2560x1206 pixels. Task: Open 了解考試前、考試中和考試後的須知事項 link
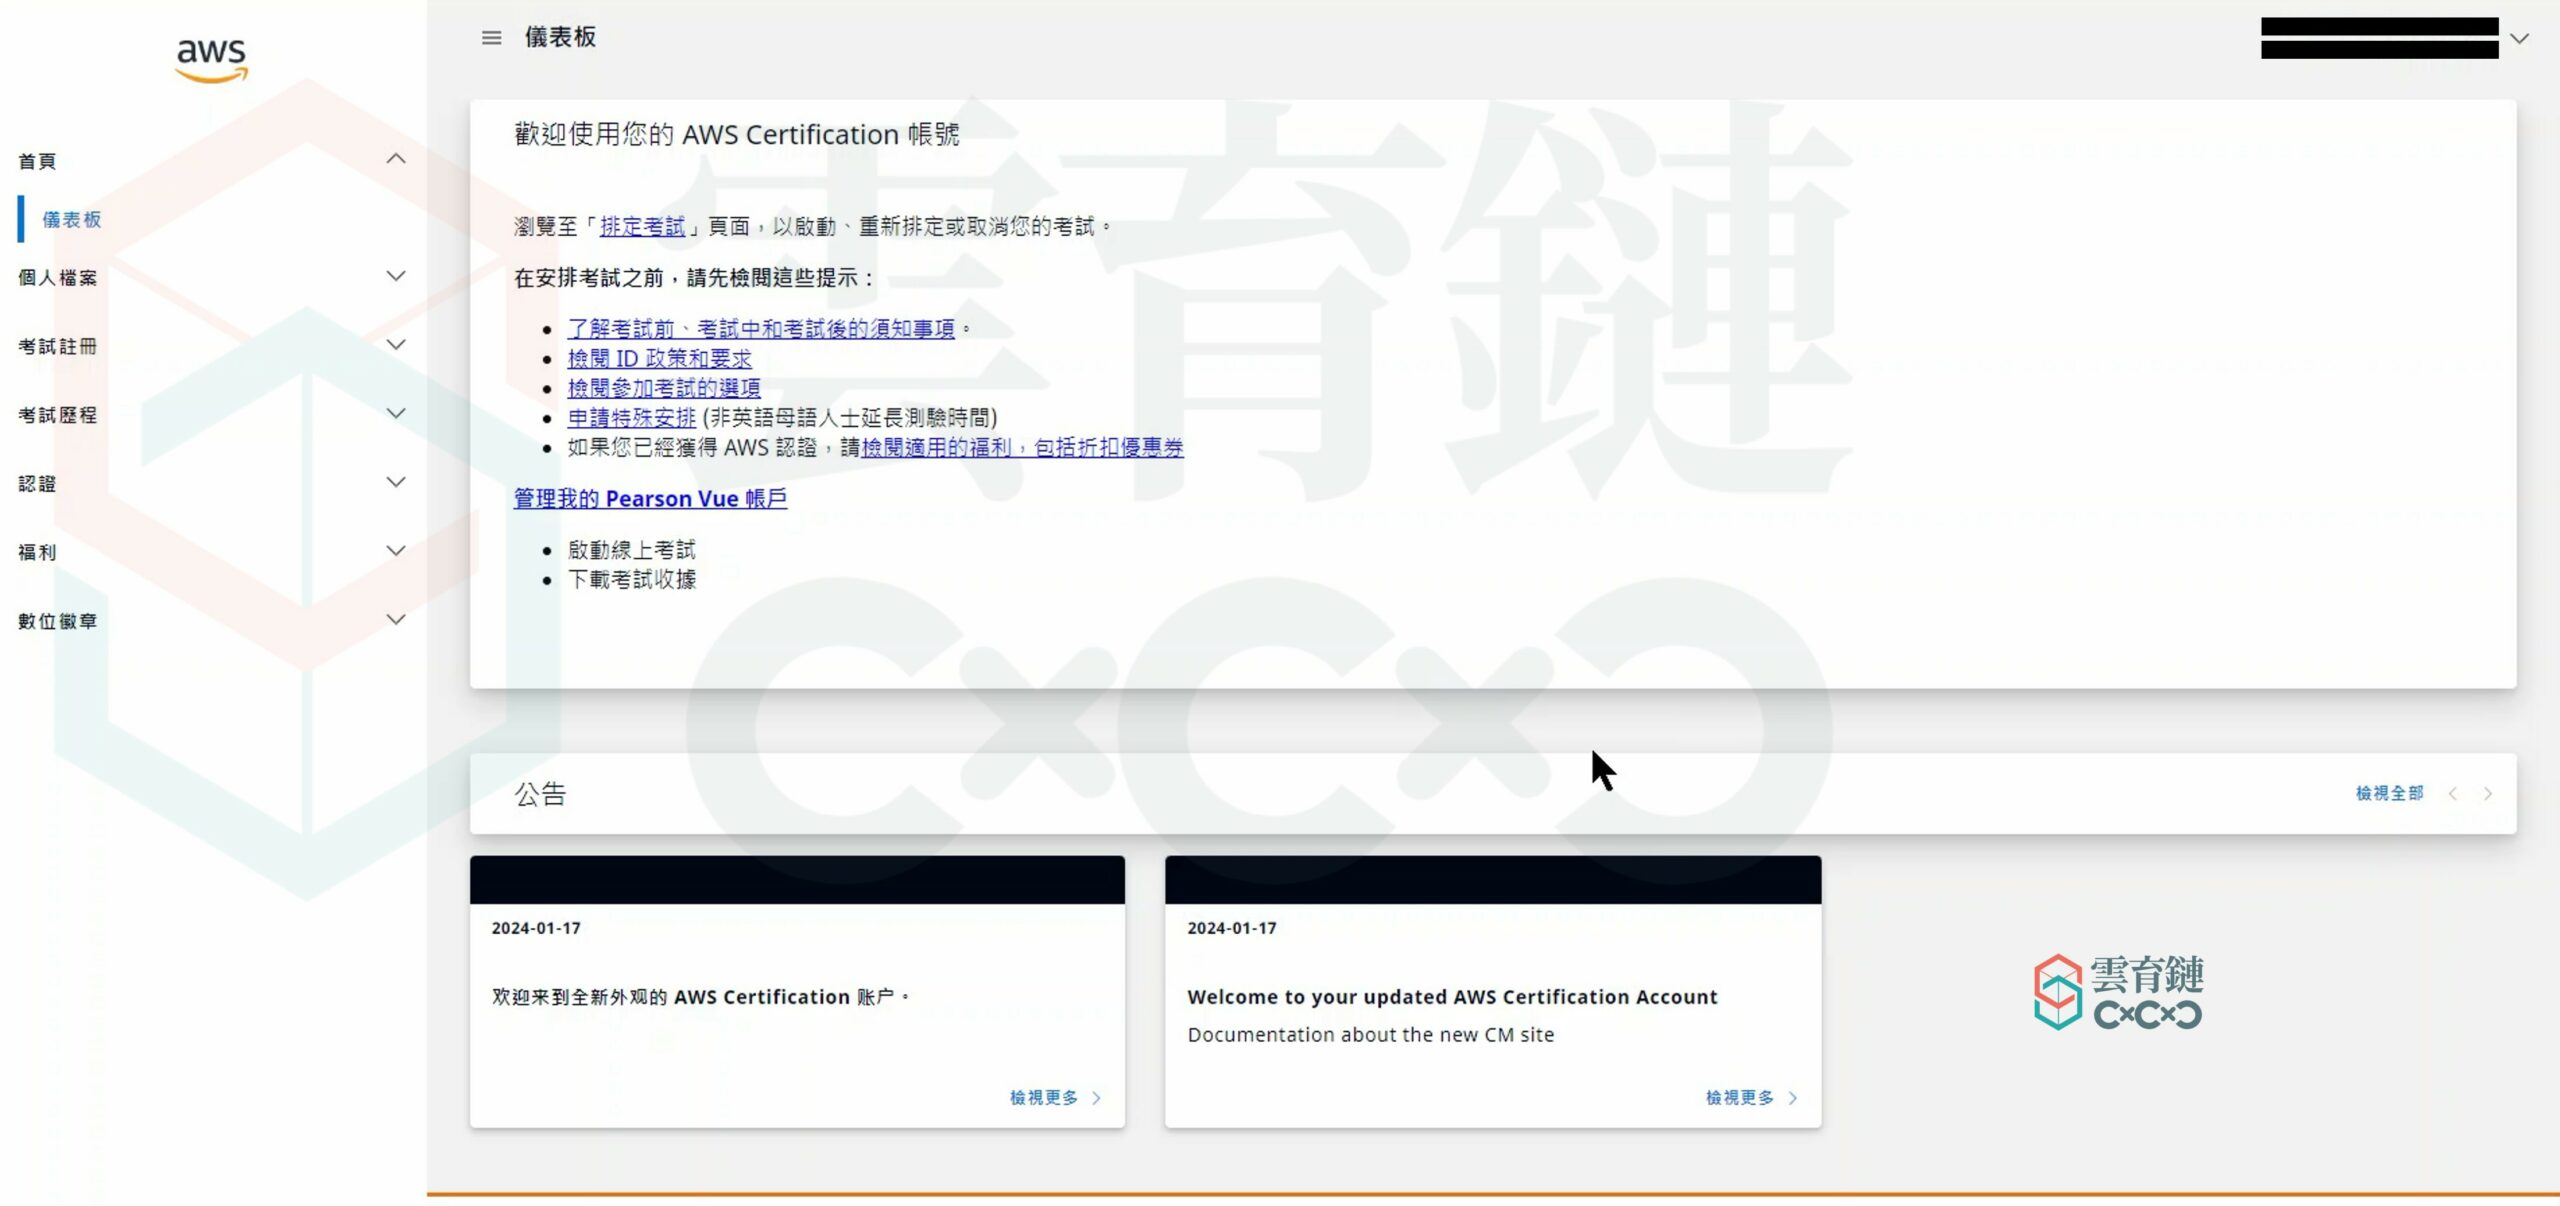point(761,329)
